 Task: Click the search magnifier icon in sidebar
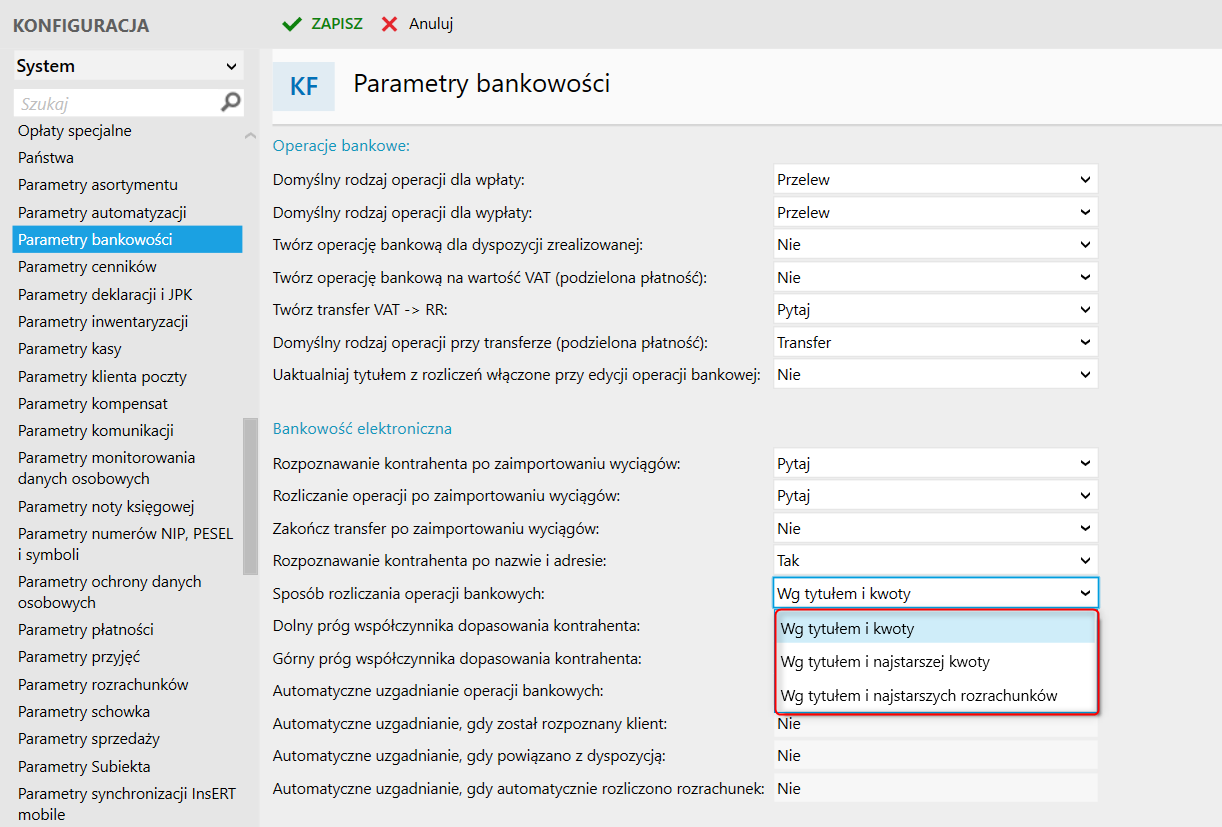tap(231, 102)
